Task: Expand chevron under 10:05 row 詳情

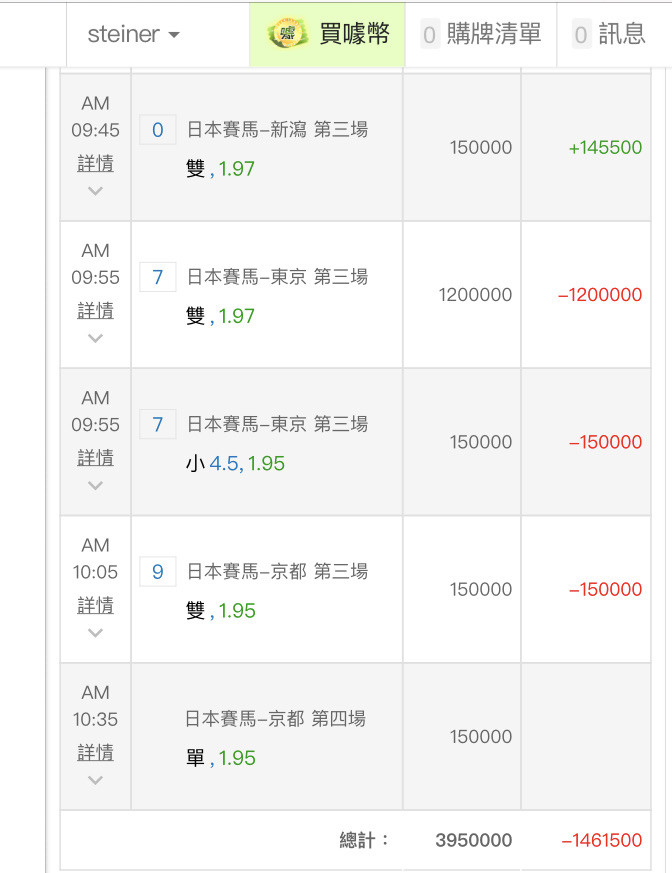Action: tap(95, 632)
